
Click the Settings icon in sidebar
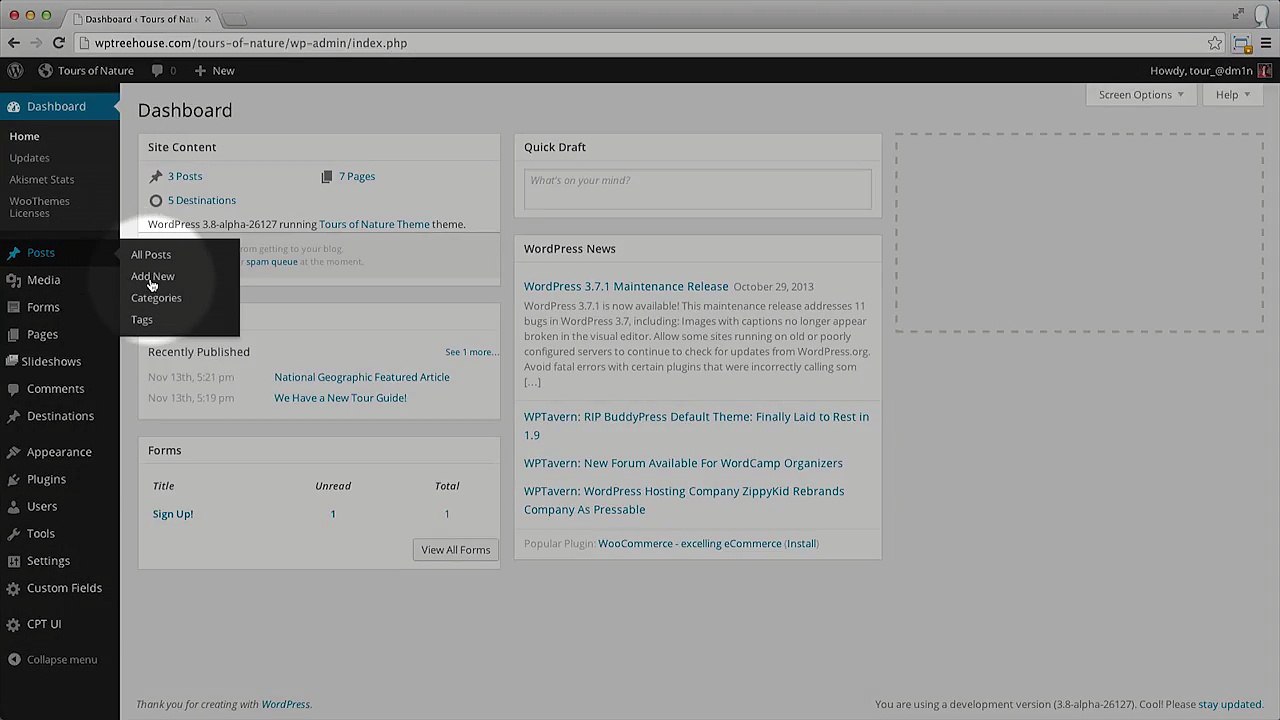(13, 561)
